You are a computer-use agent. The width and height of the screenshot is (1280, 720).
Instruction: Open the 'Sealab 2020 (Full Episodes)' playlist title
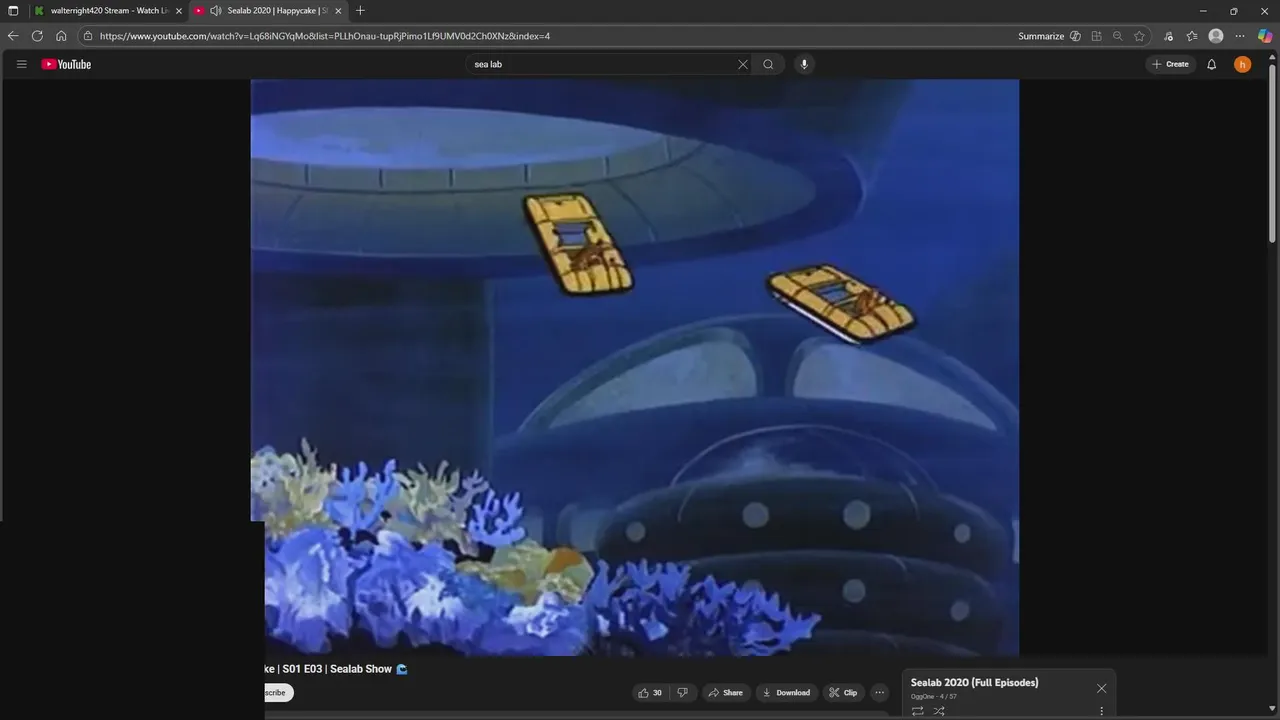974,682
